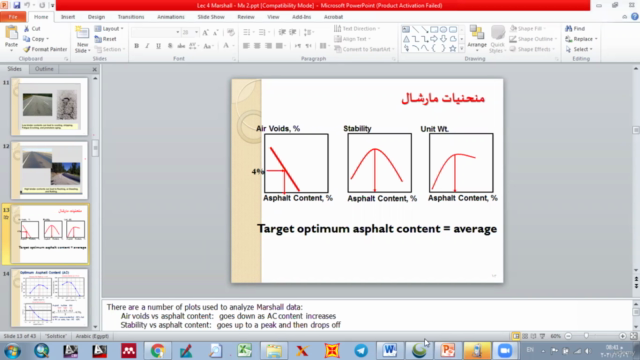Close the slides pane
Viewport: 640px width, 360px height.
(x=94, y=69)
